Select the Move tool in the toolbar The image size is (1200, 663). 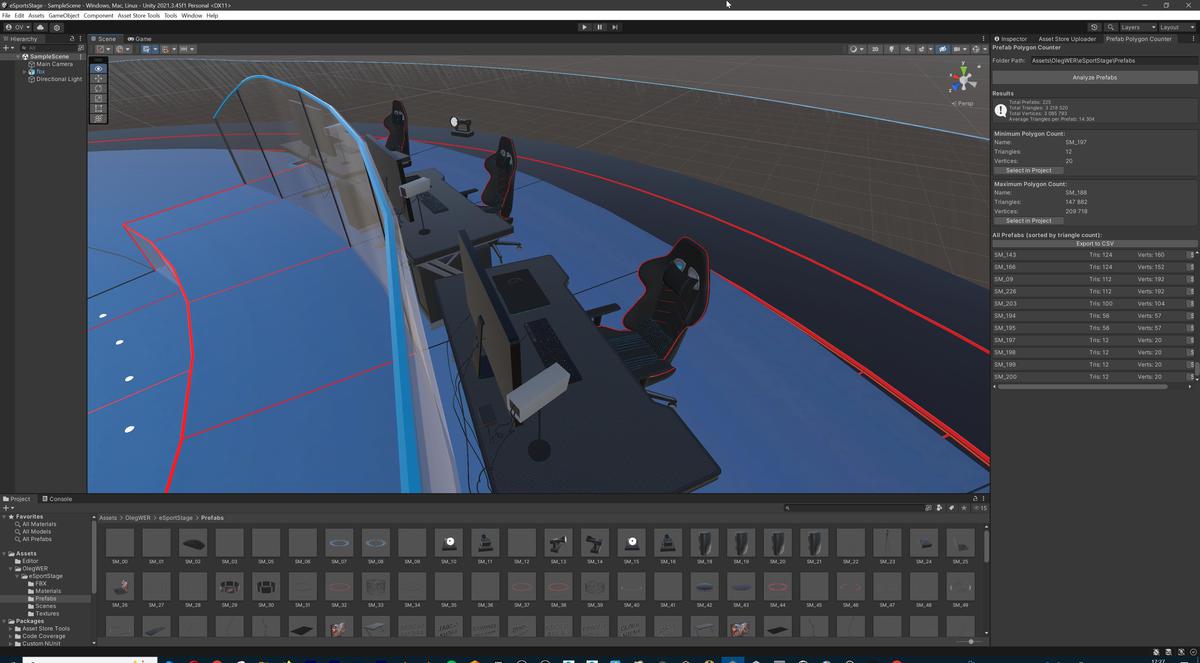pos(98,78)
